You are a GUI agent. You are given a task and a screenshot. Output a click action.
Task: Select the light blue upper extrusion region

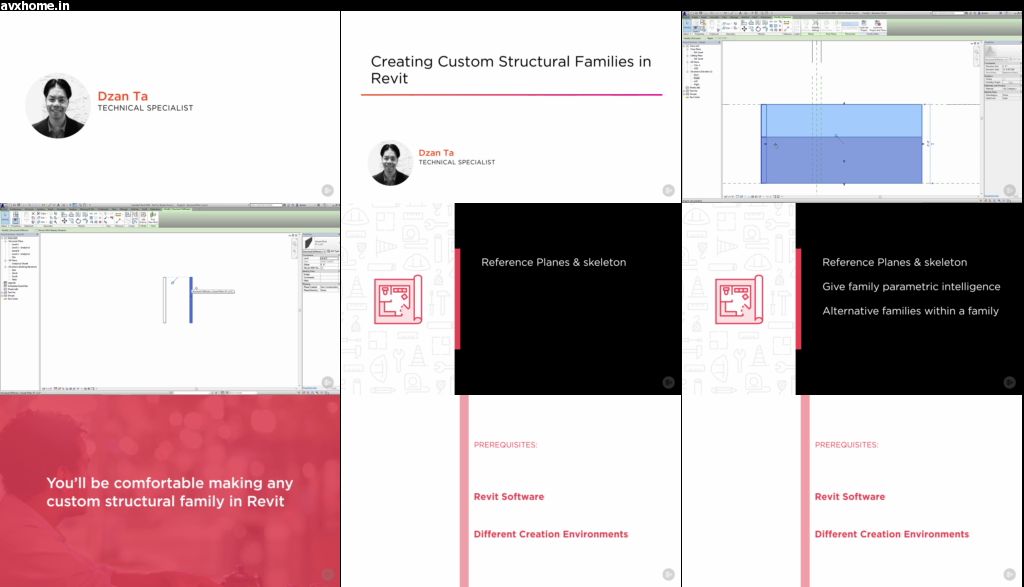click(x=842, y=120)
